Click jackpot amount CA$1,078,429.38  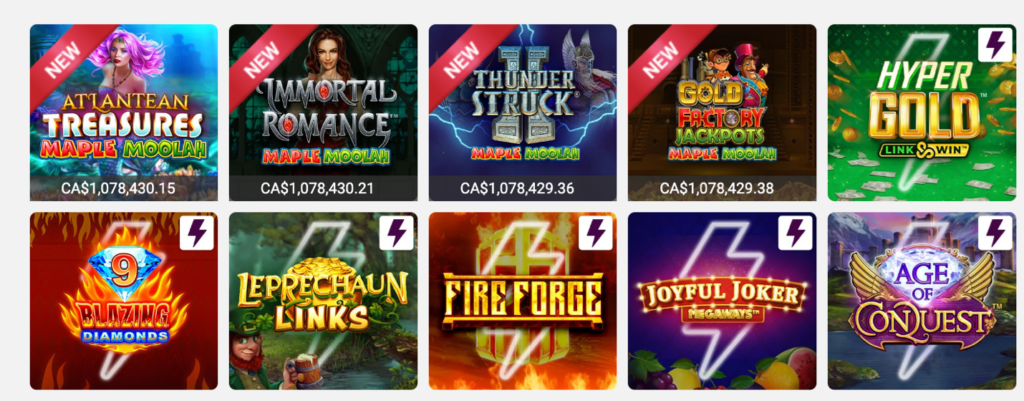pos(716,188)
